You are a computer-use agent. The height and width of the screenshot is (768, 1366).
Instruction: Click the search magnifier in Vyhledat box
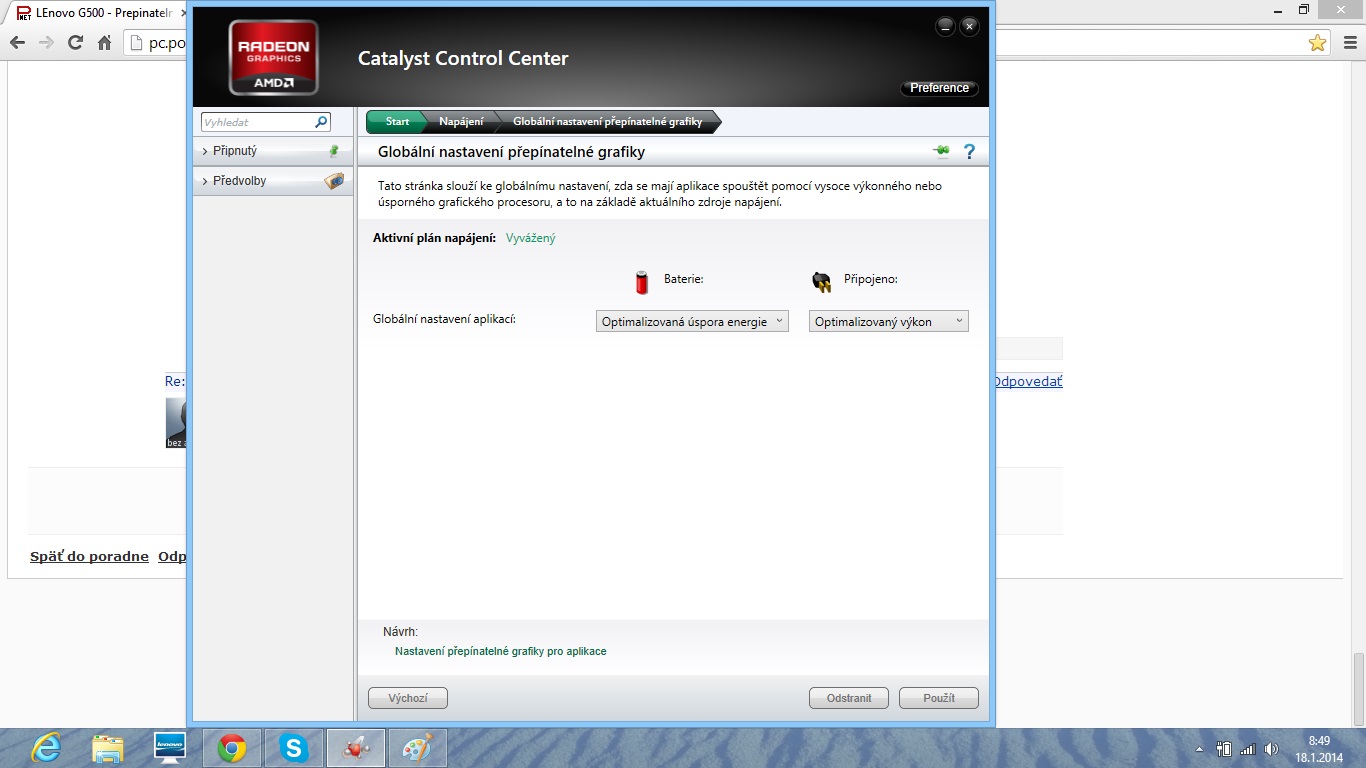[321, 122]
